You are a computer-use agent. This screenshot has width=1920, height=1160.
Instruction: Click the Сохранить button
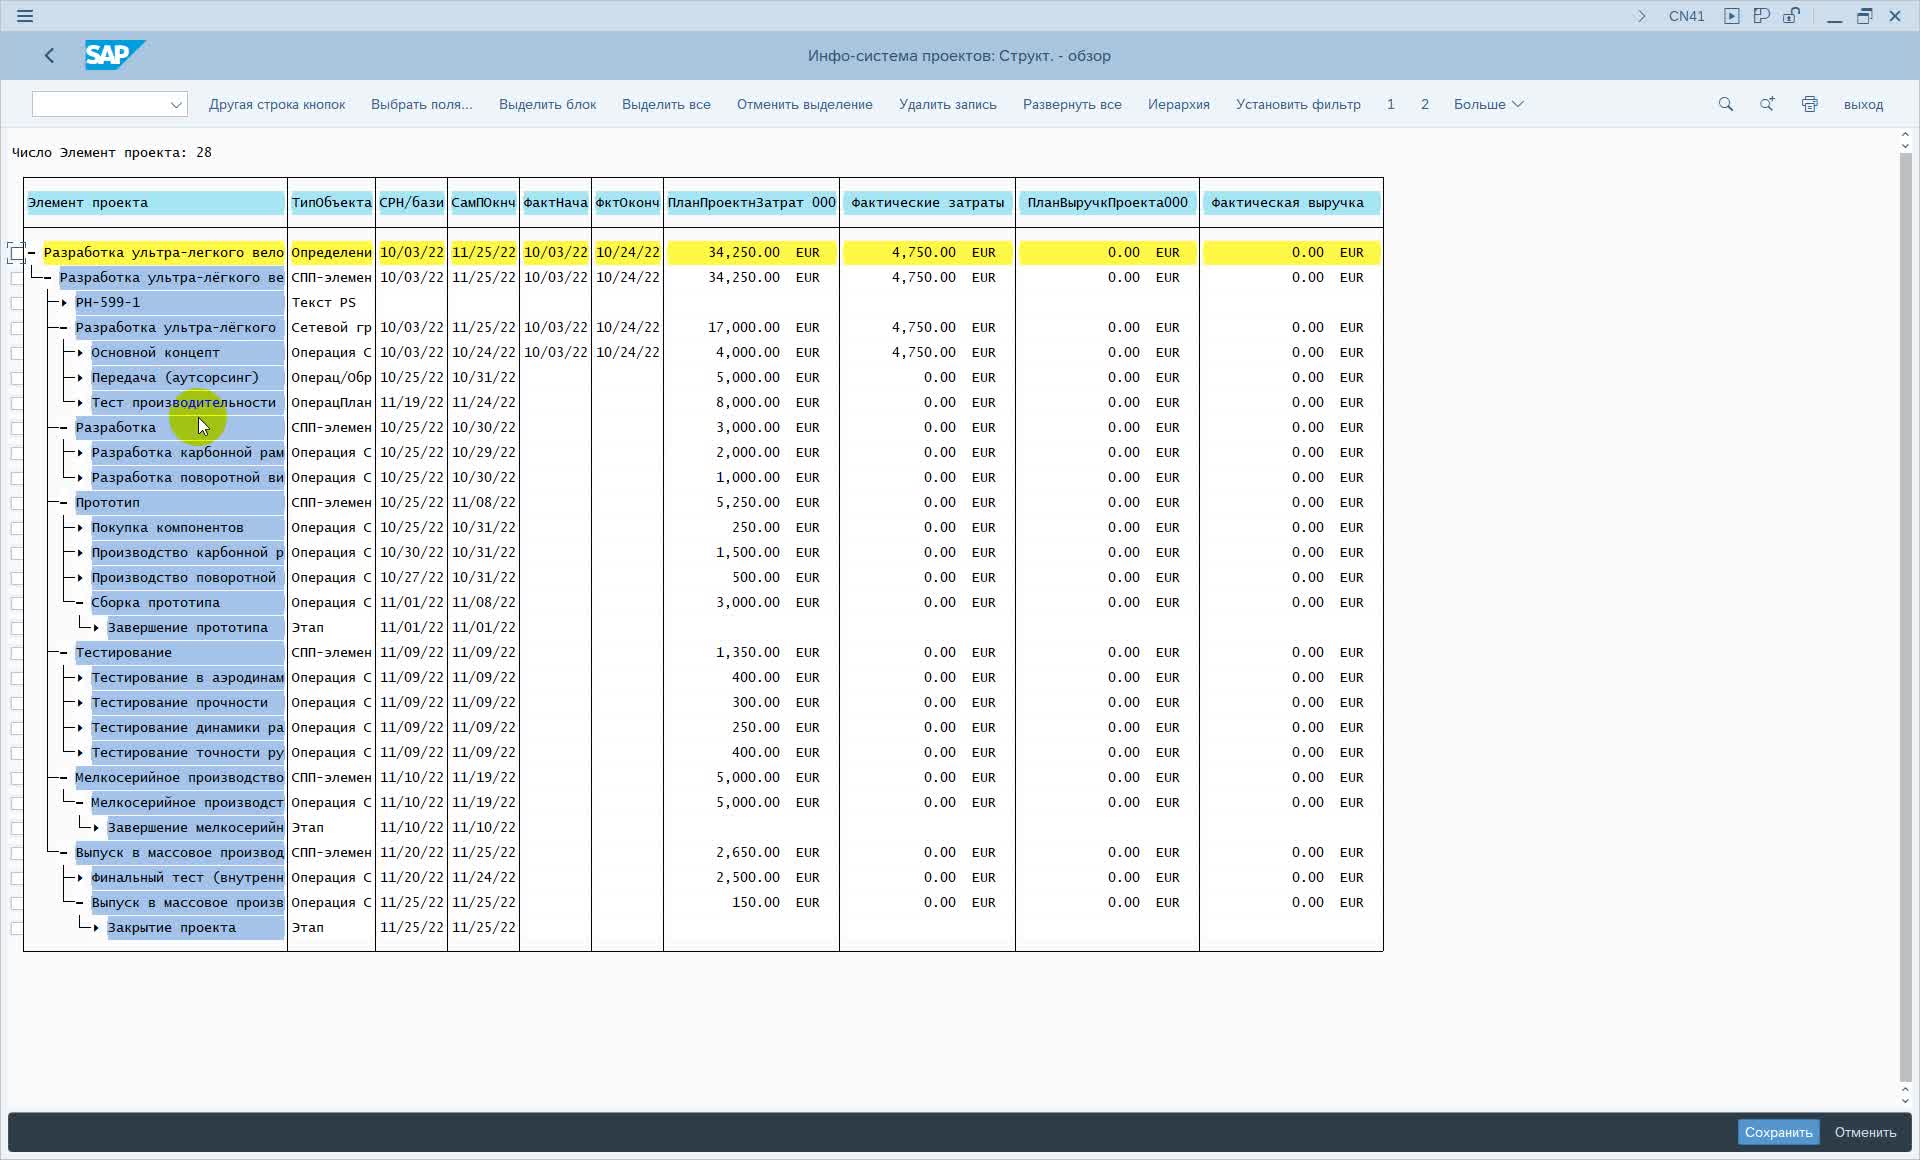point(1778,1132)
